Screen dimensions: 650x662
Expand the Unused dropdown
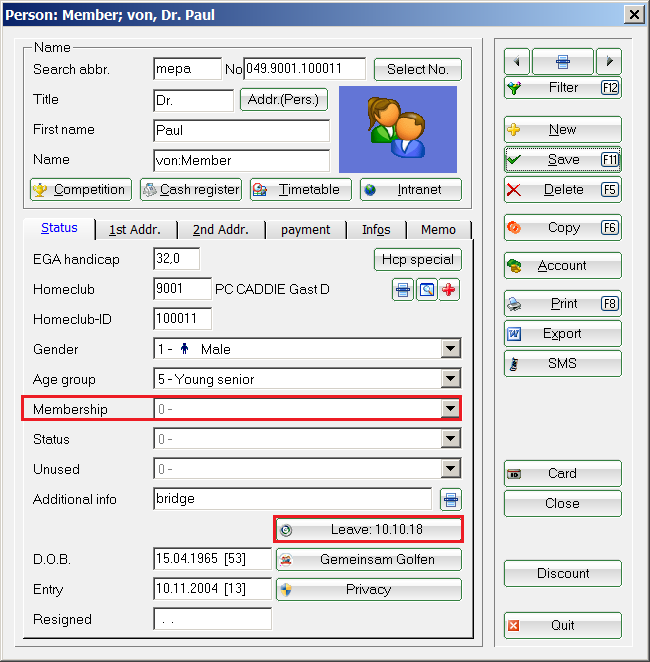[450, 469]
